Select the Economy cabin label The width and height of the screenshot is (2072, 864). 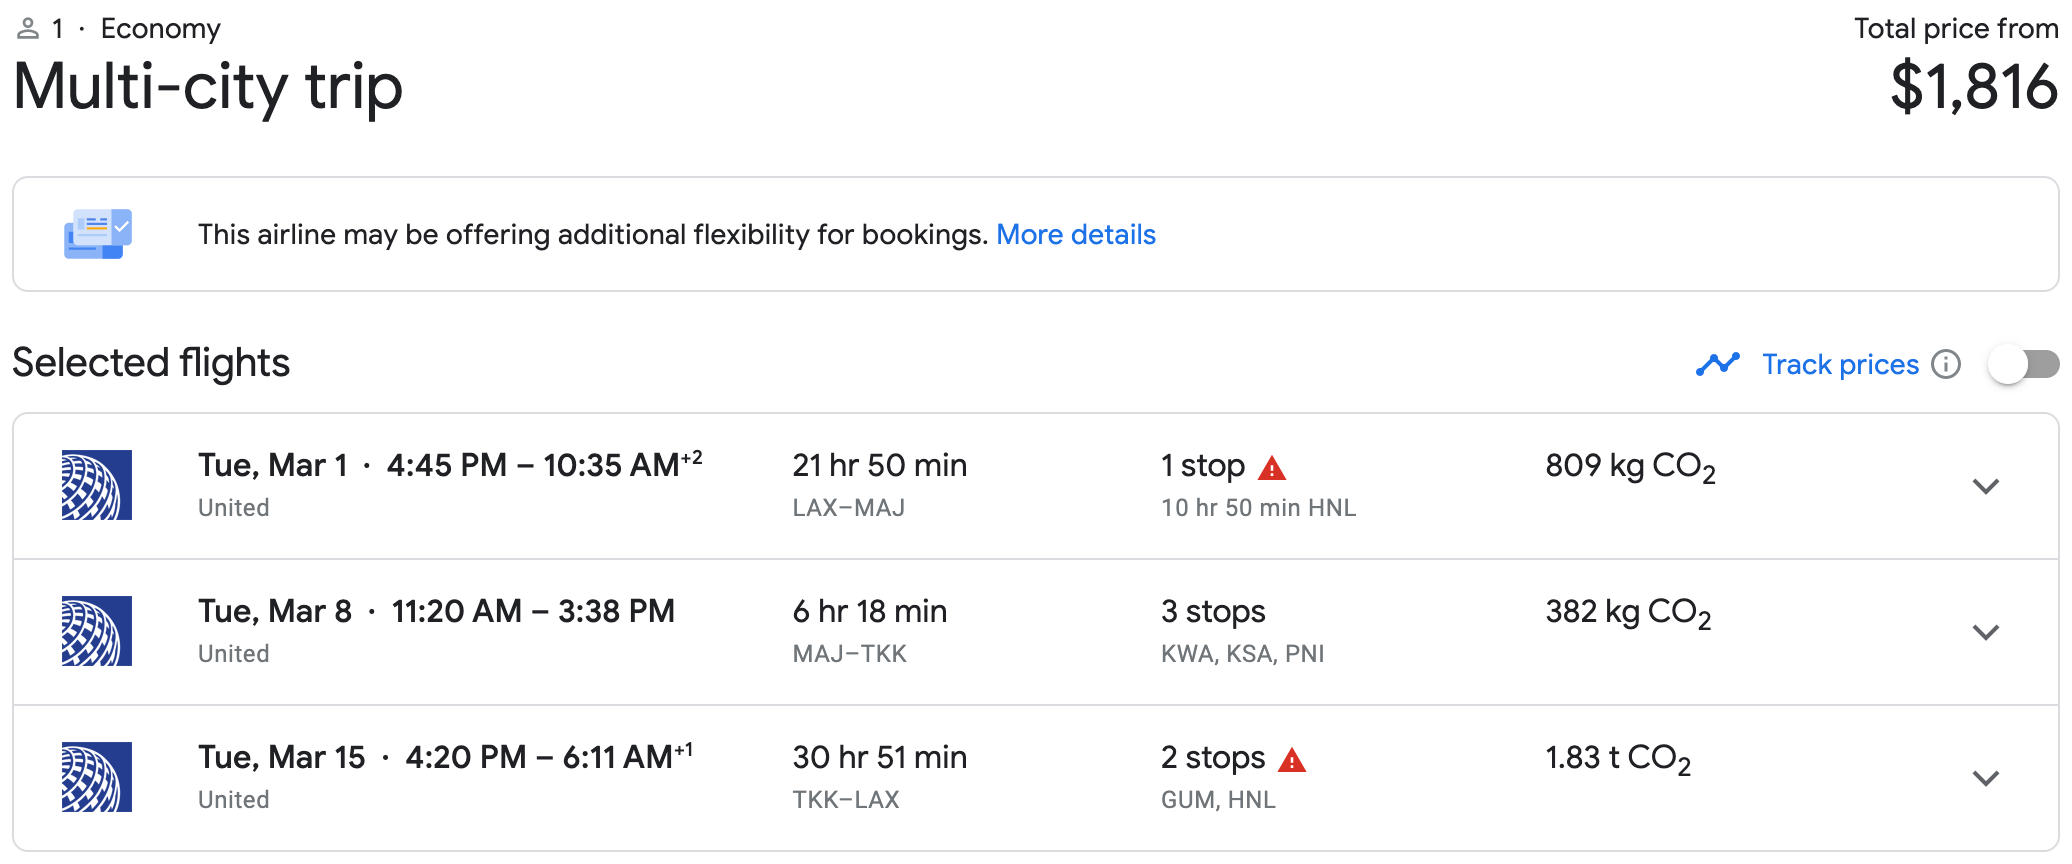[160, 28]
